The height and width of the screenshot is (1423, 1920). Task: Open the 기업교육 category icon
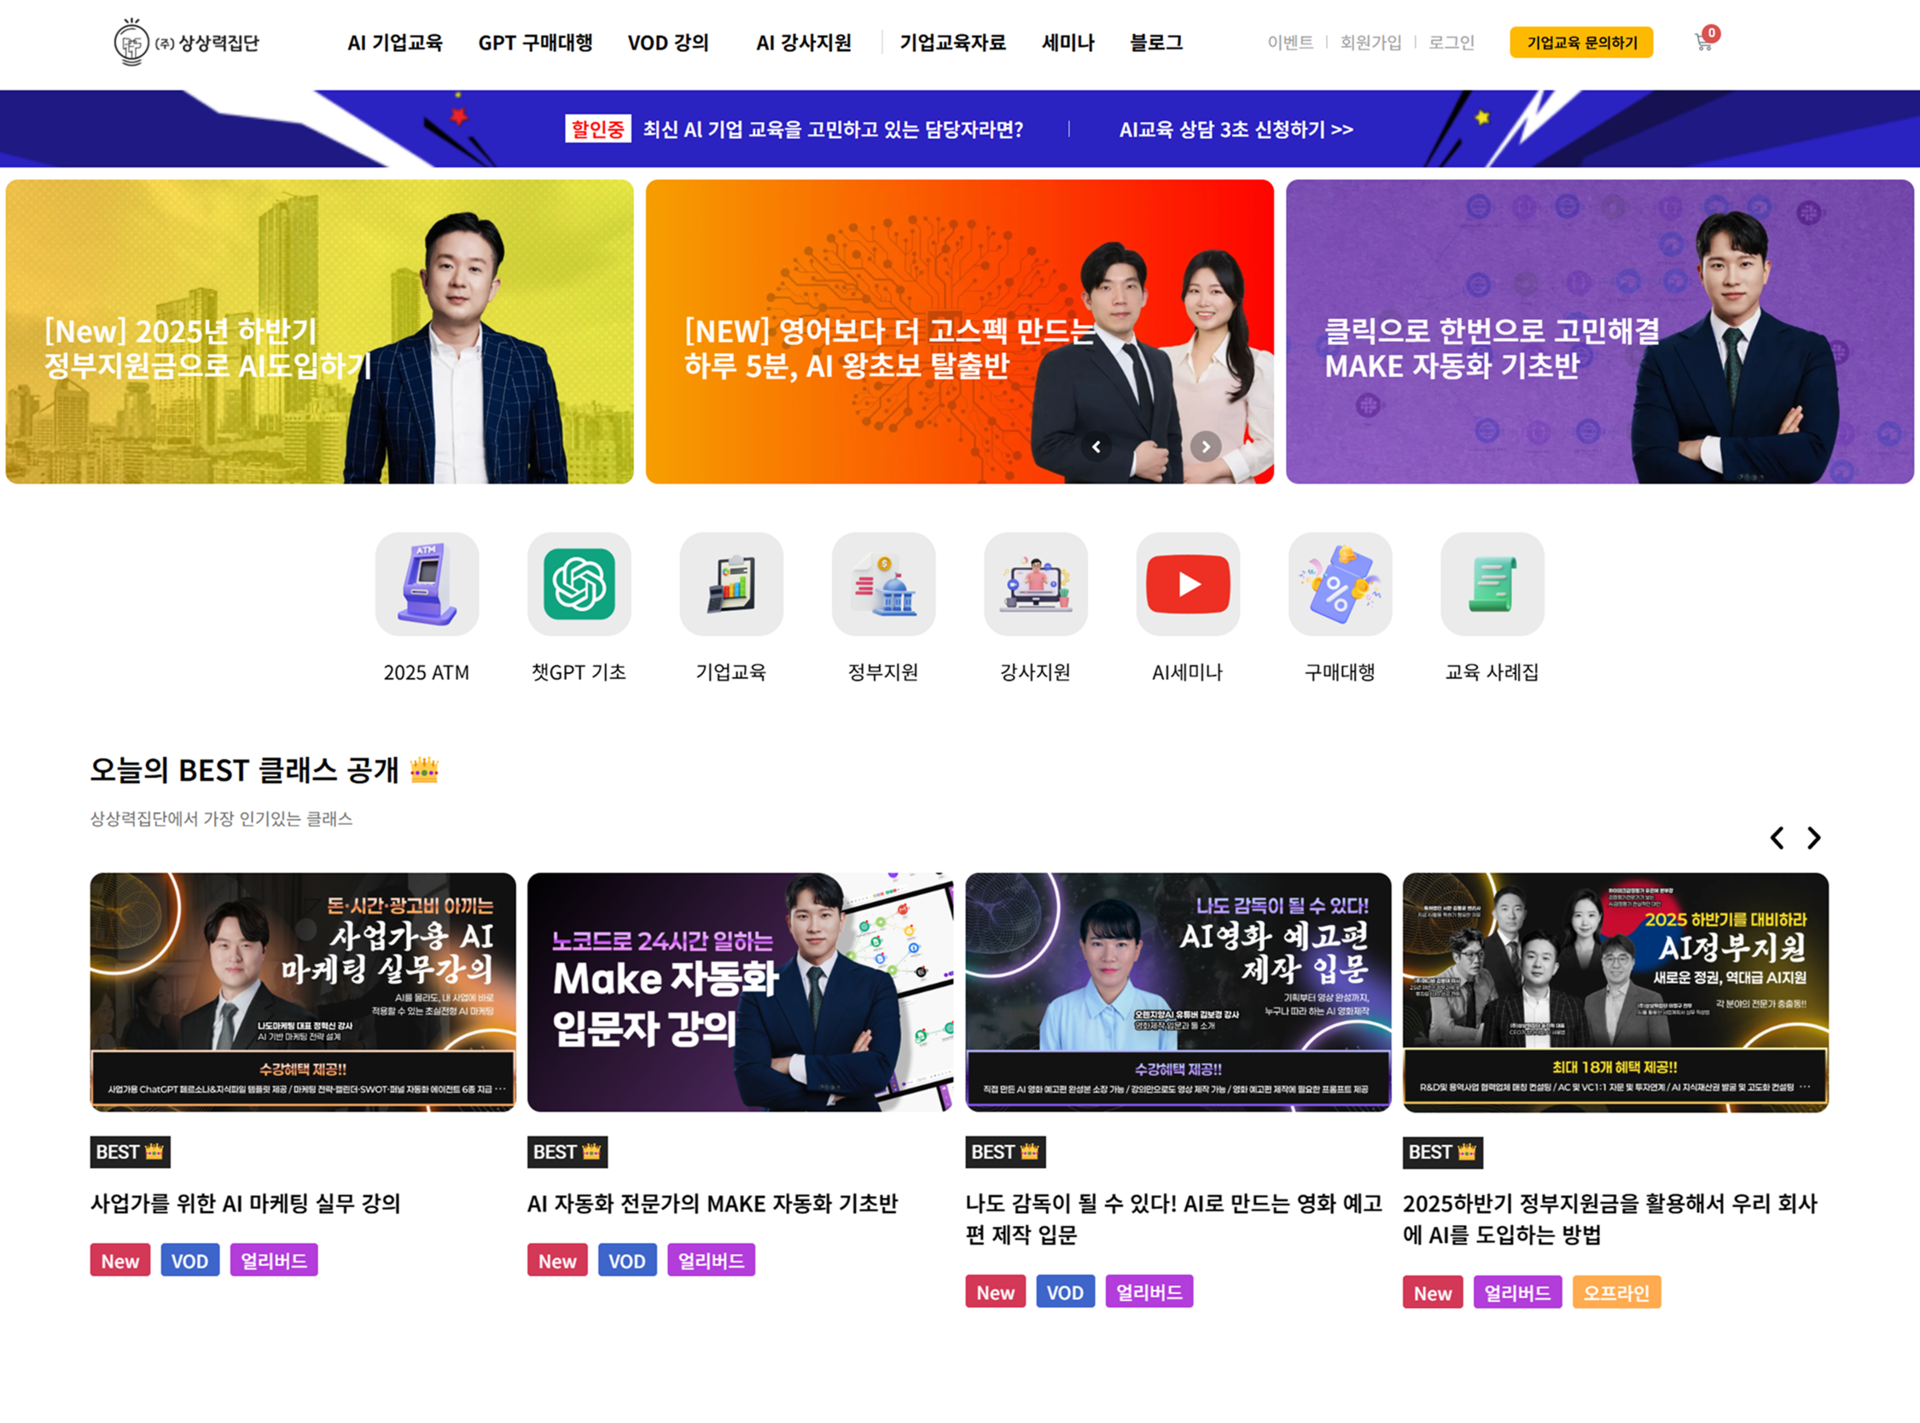click(x=731, y=584)
